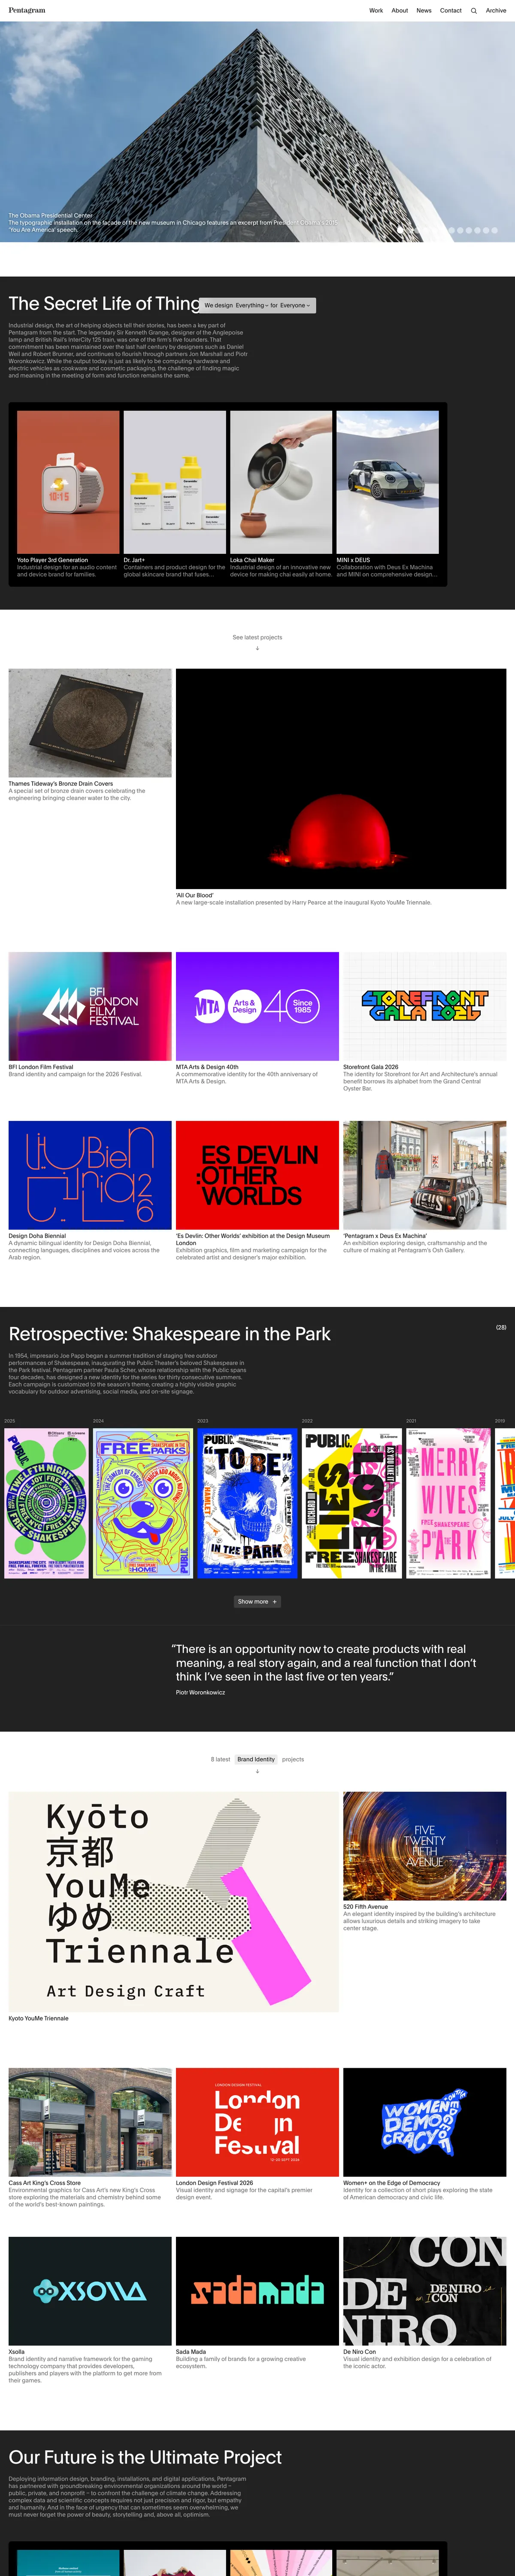Open the Xsolla logo card
Image resolution: width=515 pixels, height=2576 pixels.
point(90,2291)
